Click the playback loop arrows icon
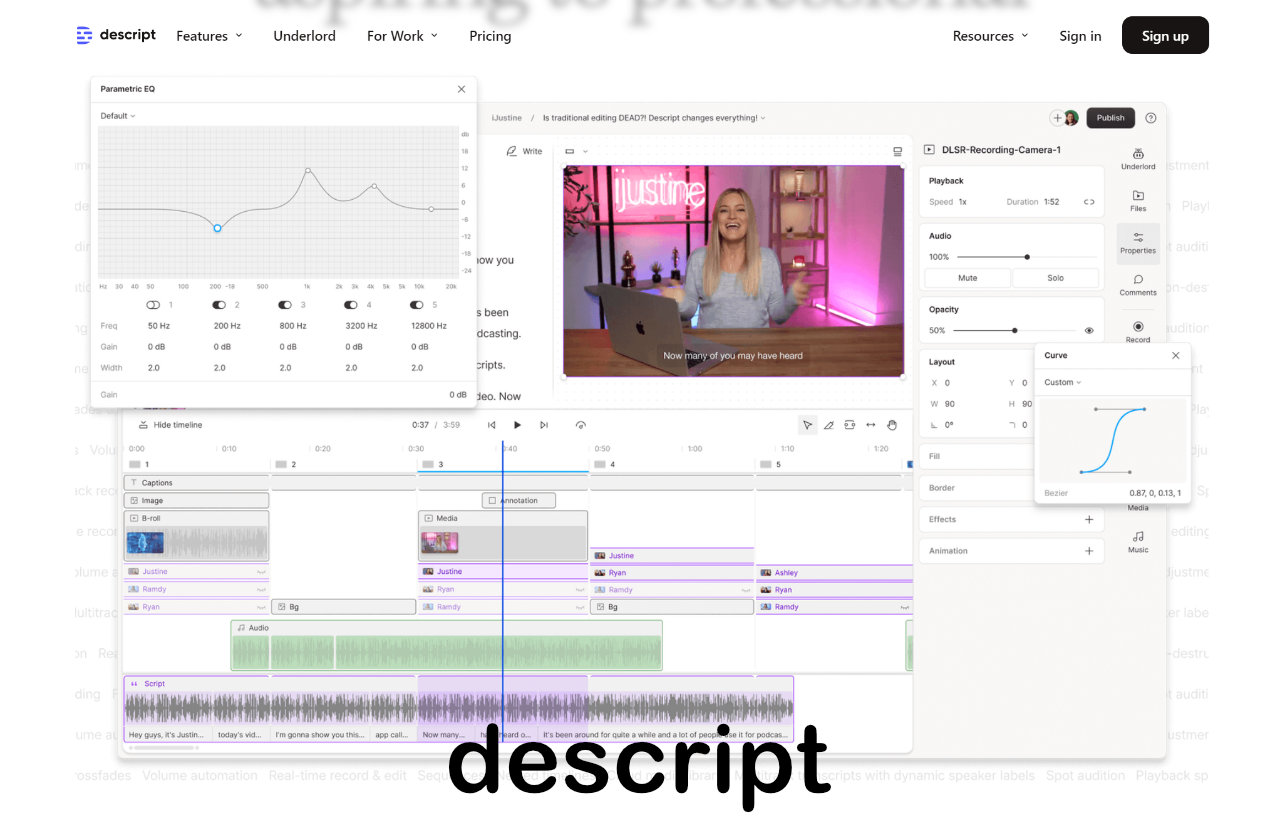The image size is (1280, 830). [x=1089, y=202]
